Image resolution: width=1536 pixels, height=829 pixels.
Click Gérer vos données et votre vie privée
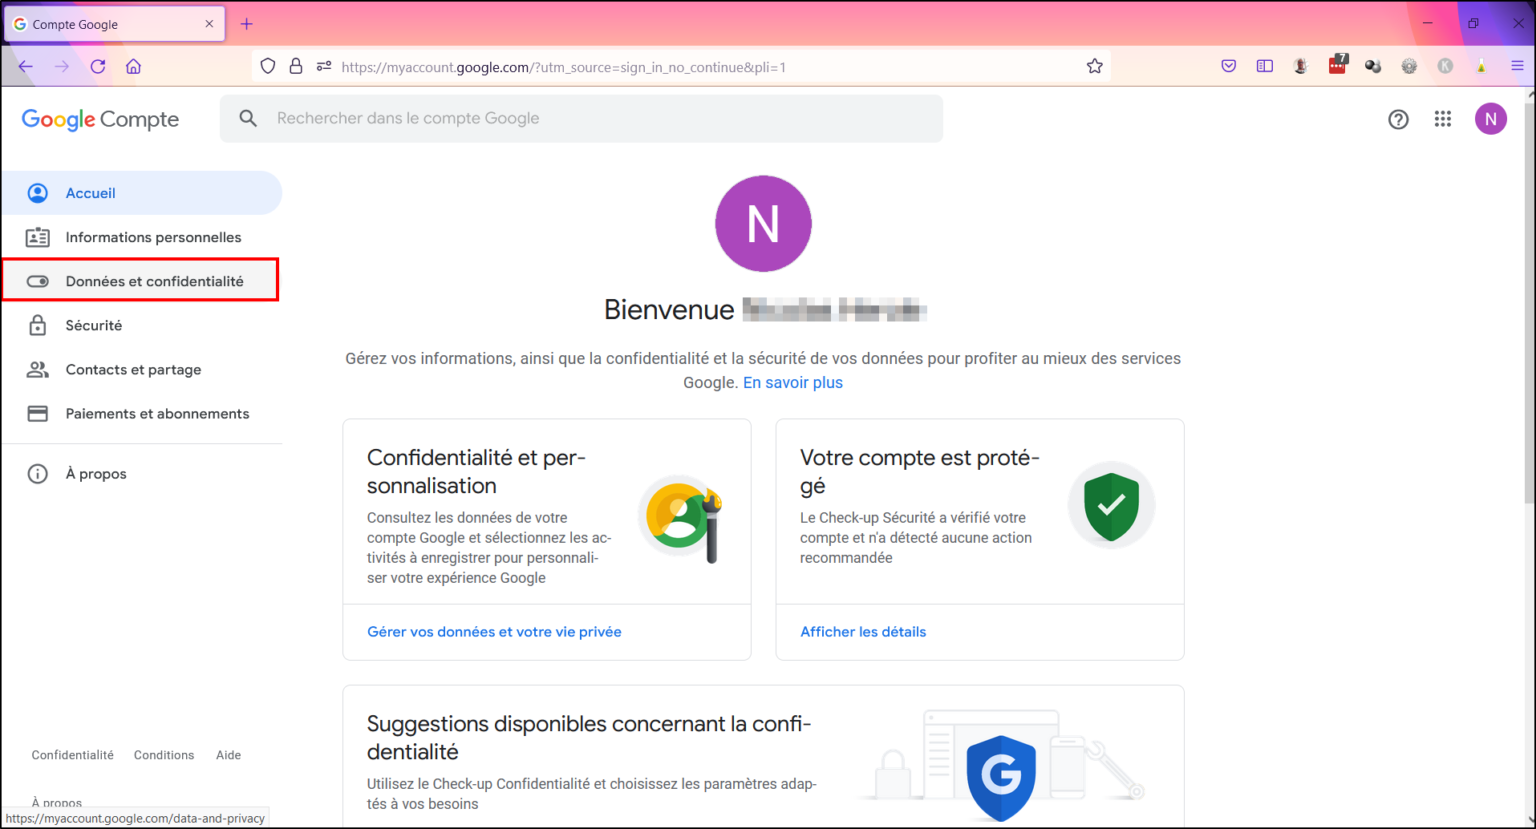tap(494, 632)
